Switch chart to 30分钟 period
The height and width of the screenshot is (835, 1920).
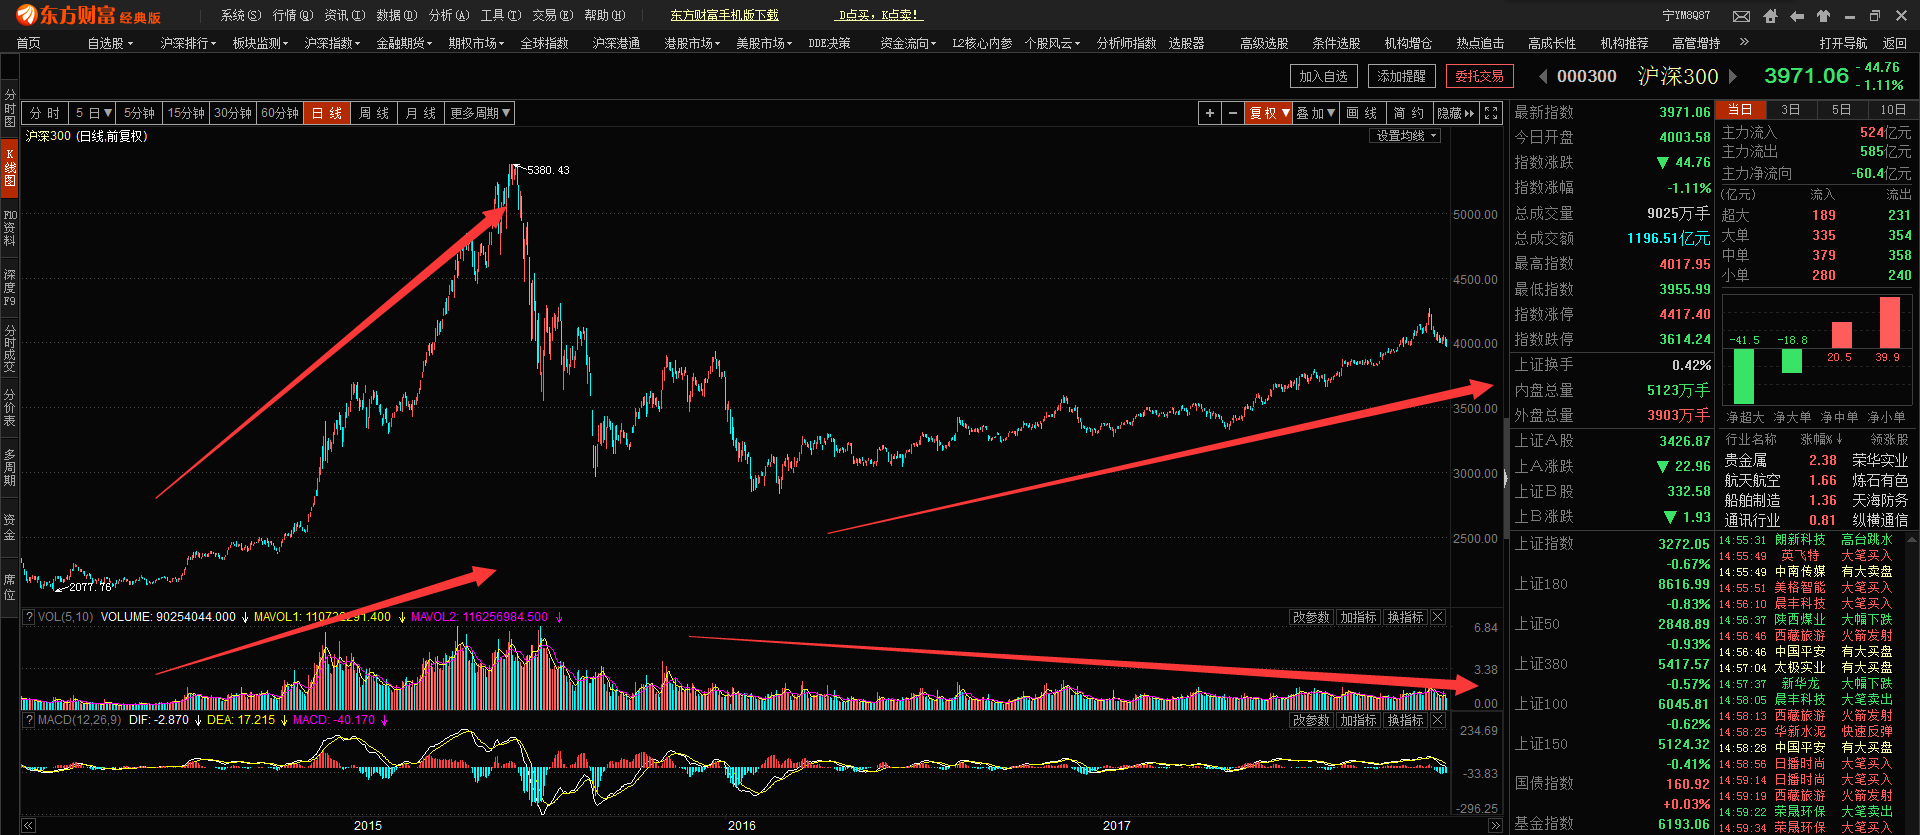[x=233, y=113]
